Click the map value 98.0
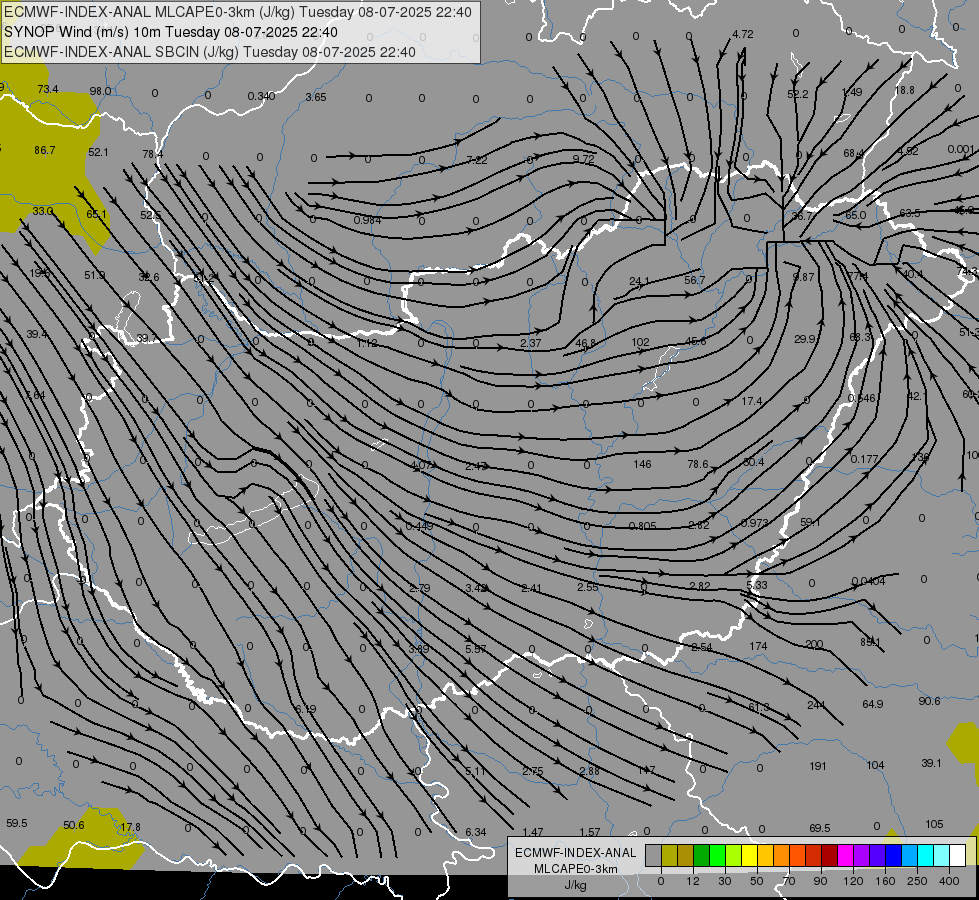The height and width of the screenshot is (900, 979). pyautogui.click(x=100, y=91)
